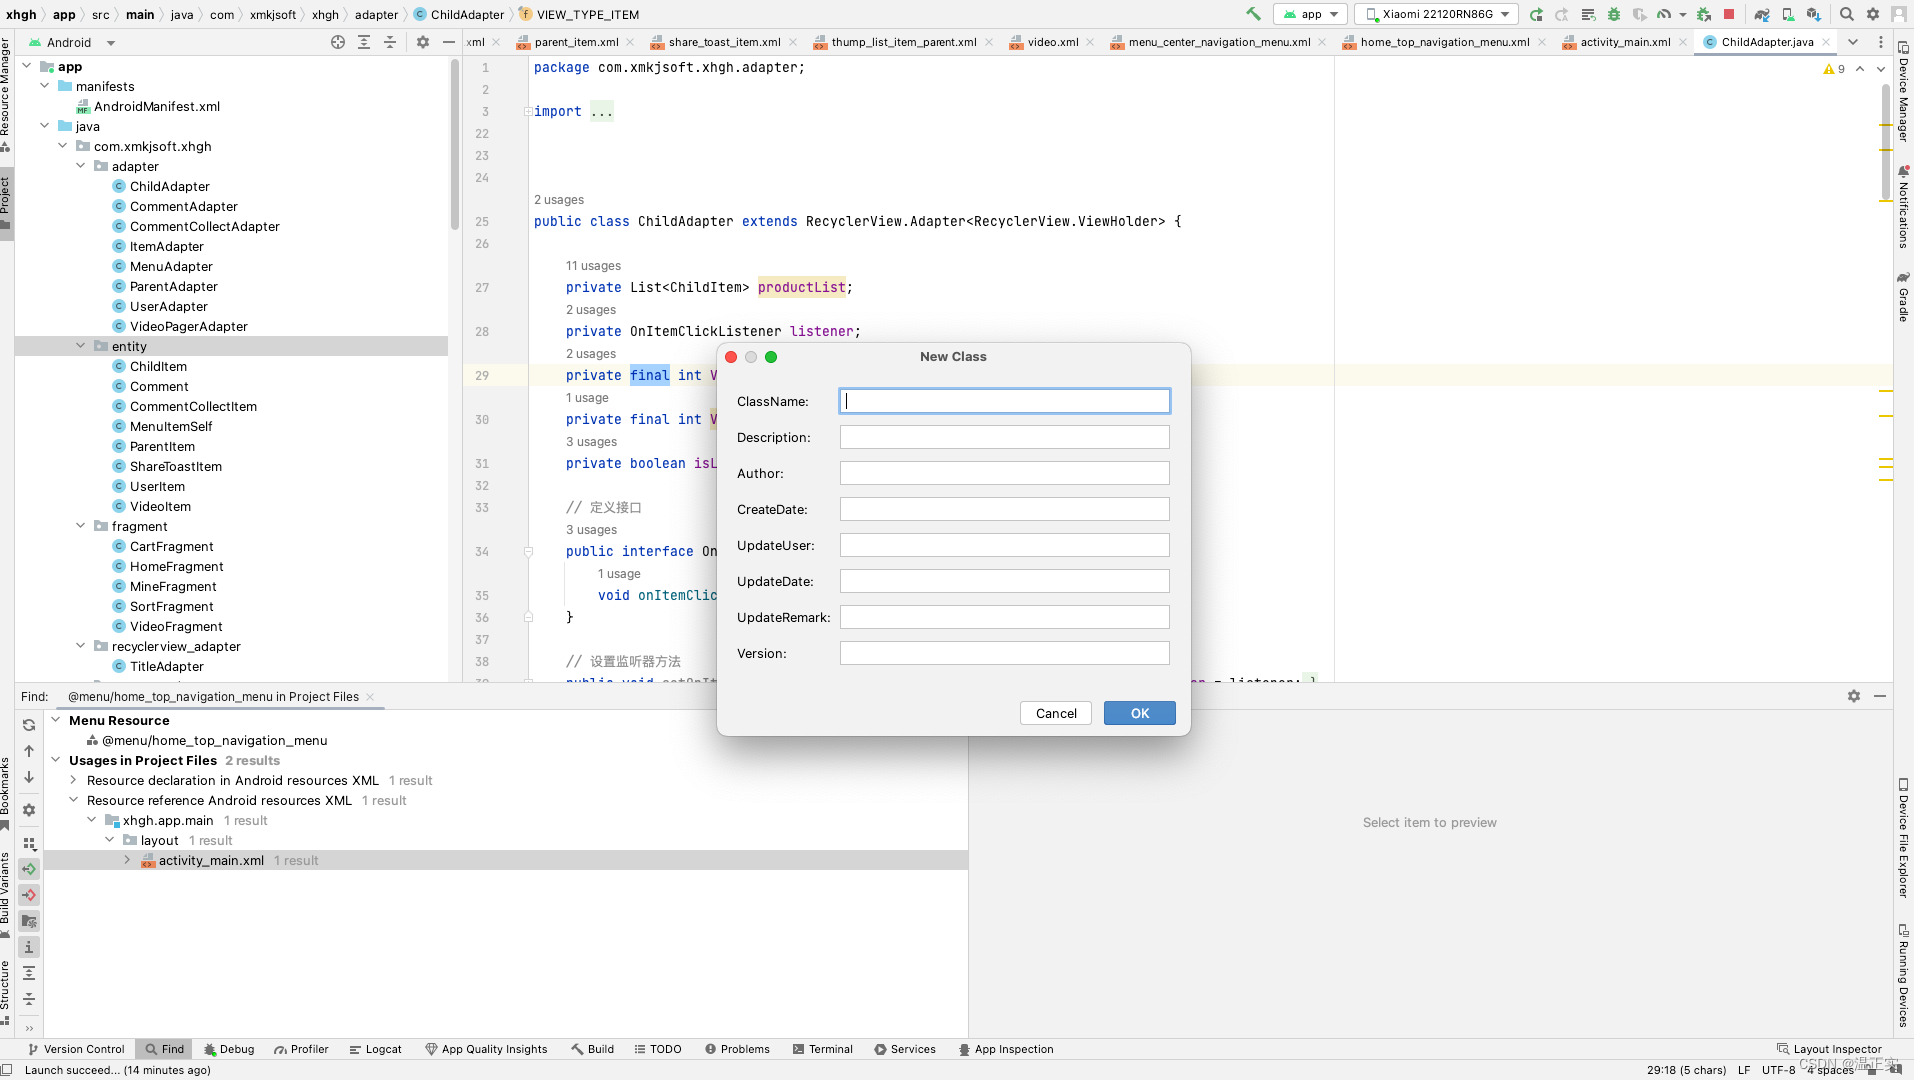Open Search Everywhere magnifier icon
The height and width of the screenshot is (1080, 1914).
coord(1847,14)
